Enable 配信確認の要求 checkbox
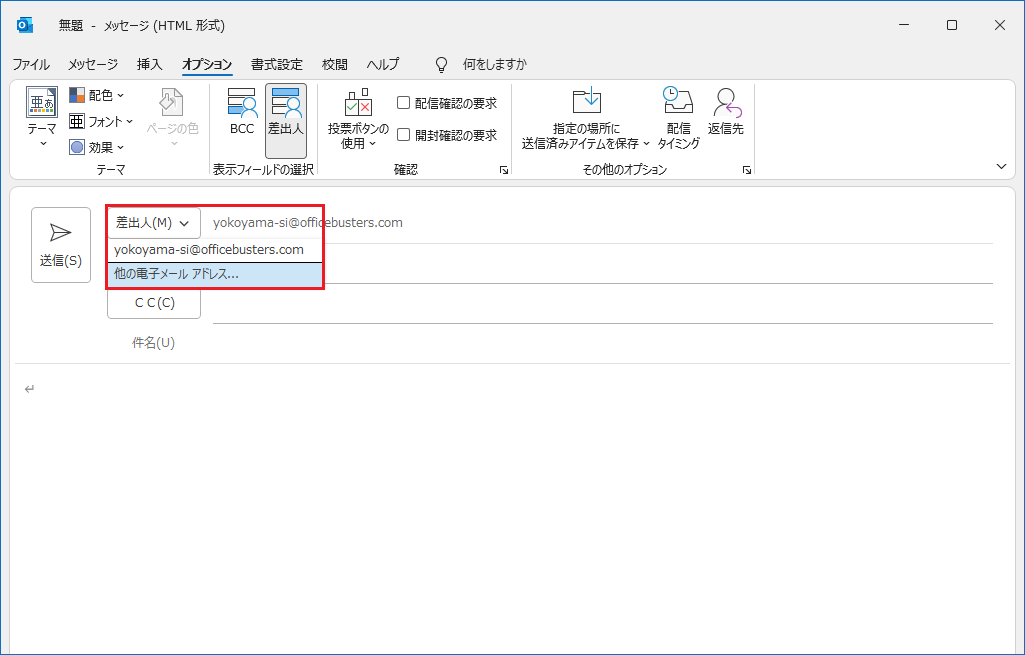This screenshot has width=1025, height=655. [x=404, y=103]
